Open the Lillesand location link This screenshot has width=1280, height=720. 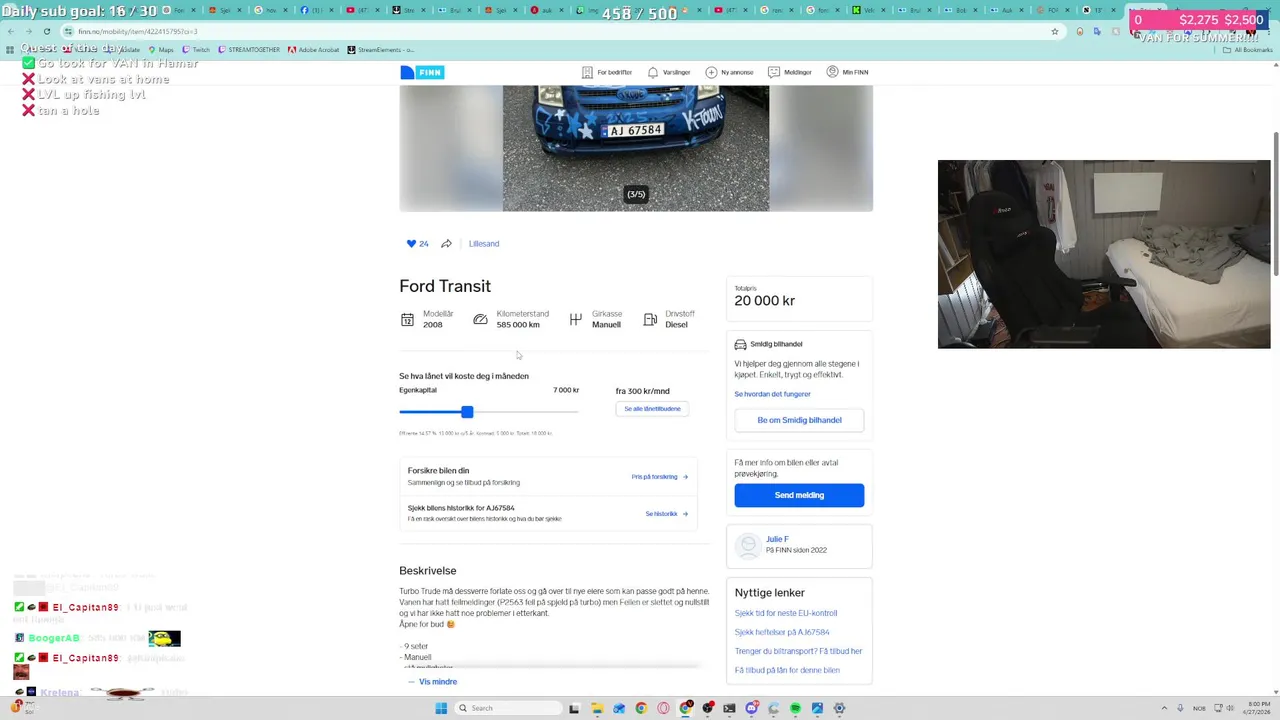pyautogui.click(x=484, y=244)
